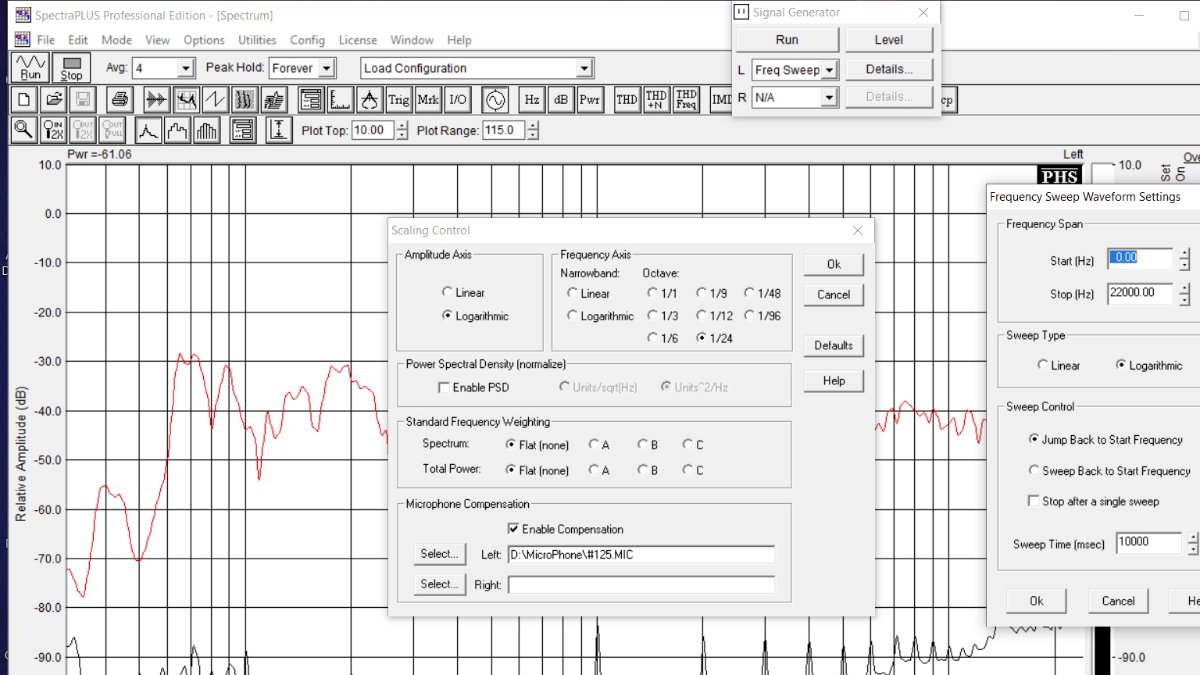
Task: Increase Plot Top value with up arrow
Action: pyautogui.click(x=402, y=126)
